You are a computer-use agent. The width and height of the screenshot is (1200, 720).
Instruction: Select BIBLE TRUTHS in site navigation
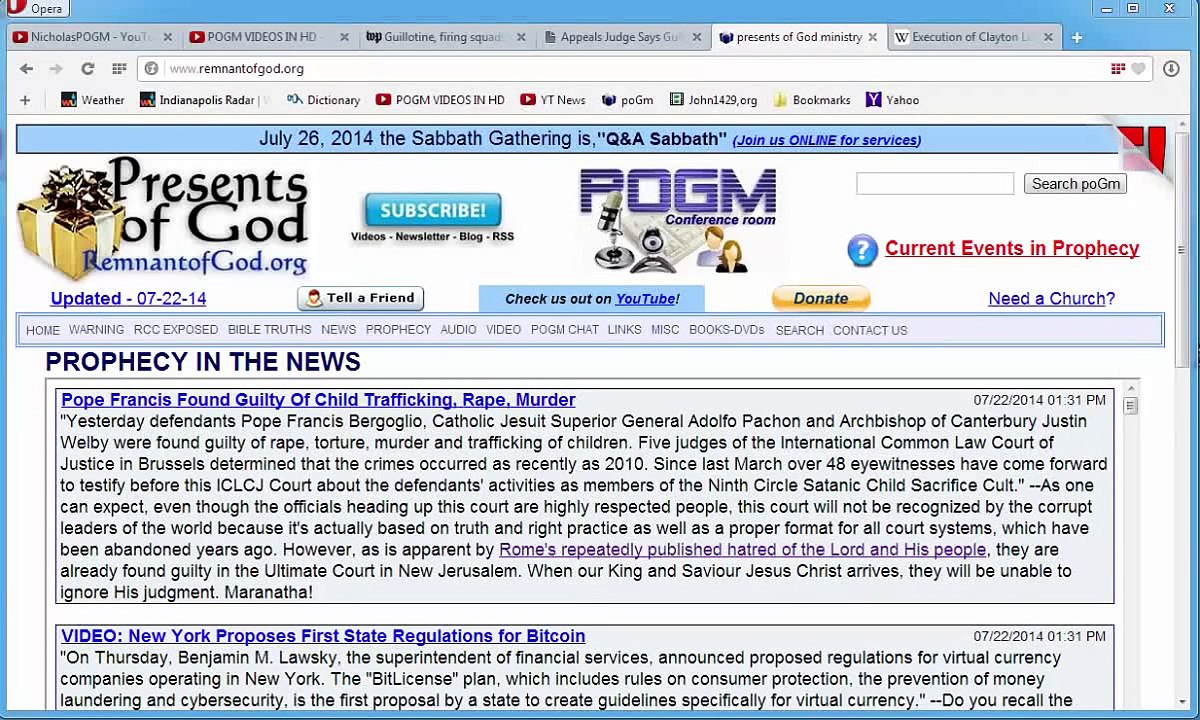coord(269,330)
